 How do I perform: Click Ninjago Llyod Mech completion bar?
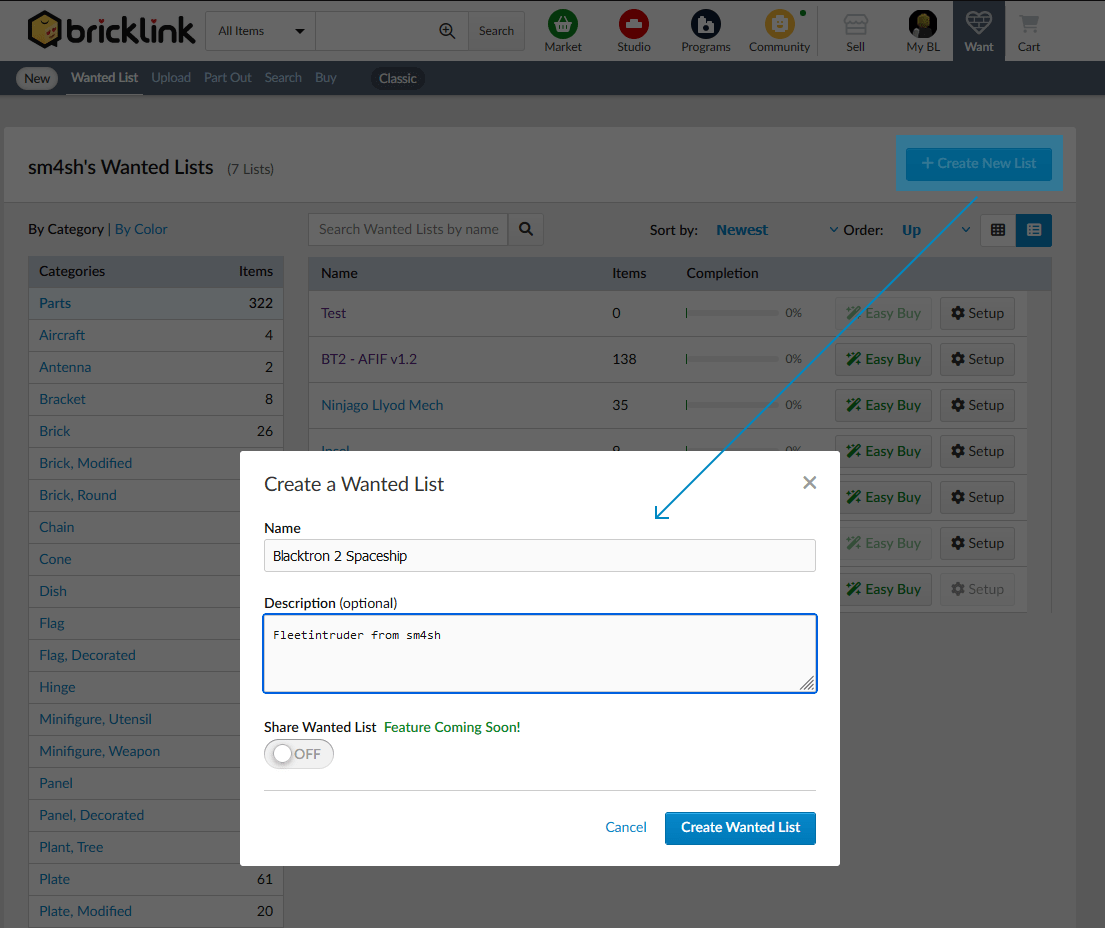(732, 404)
